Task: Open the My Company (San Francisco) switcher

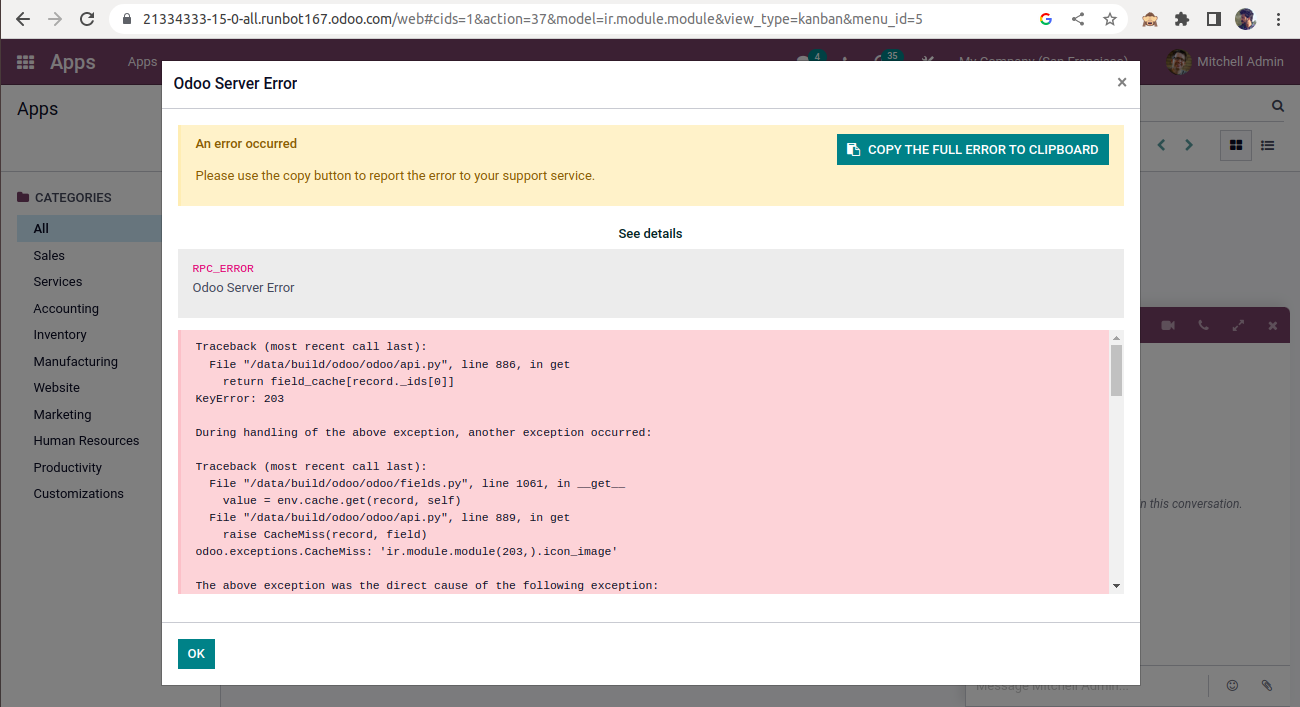Action: [1043, 62]
